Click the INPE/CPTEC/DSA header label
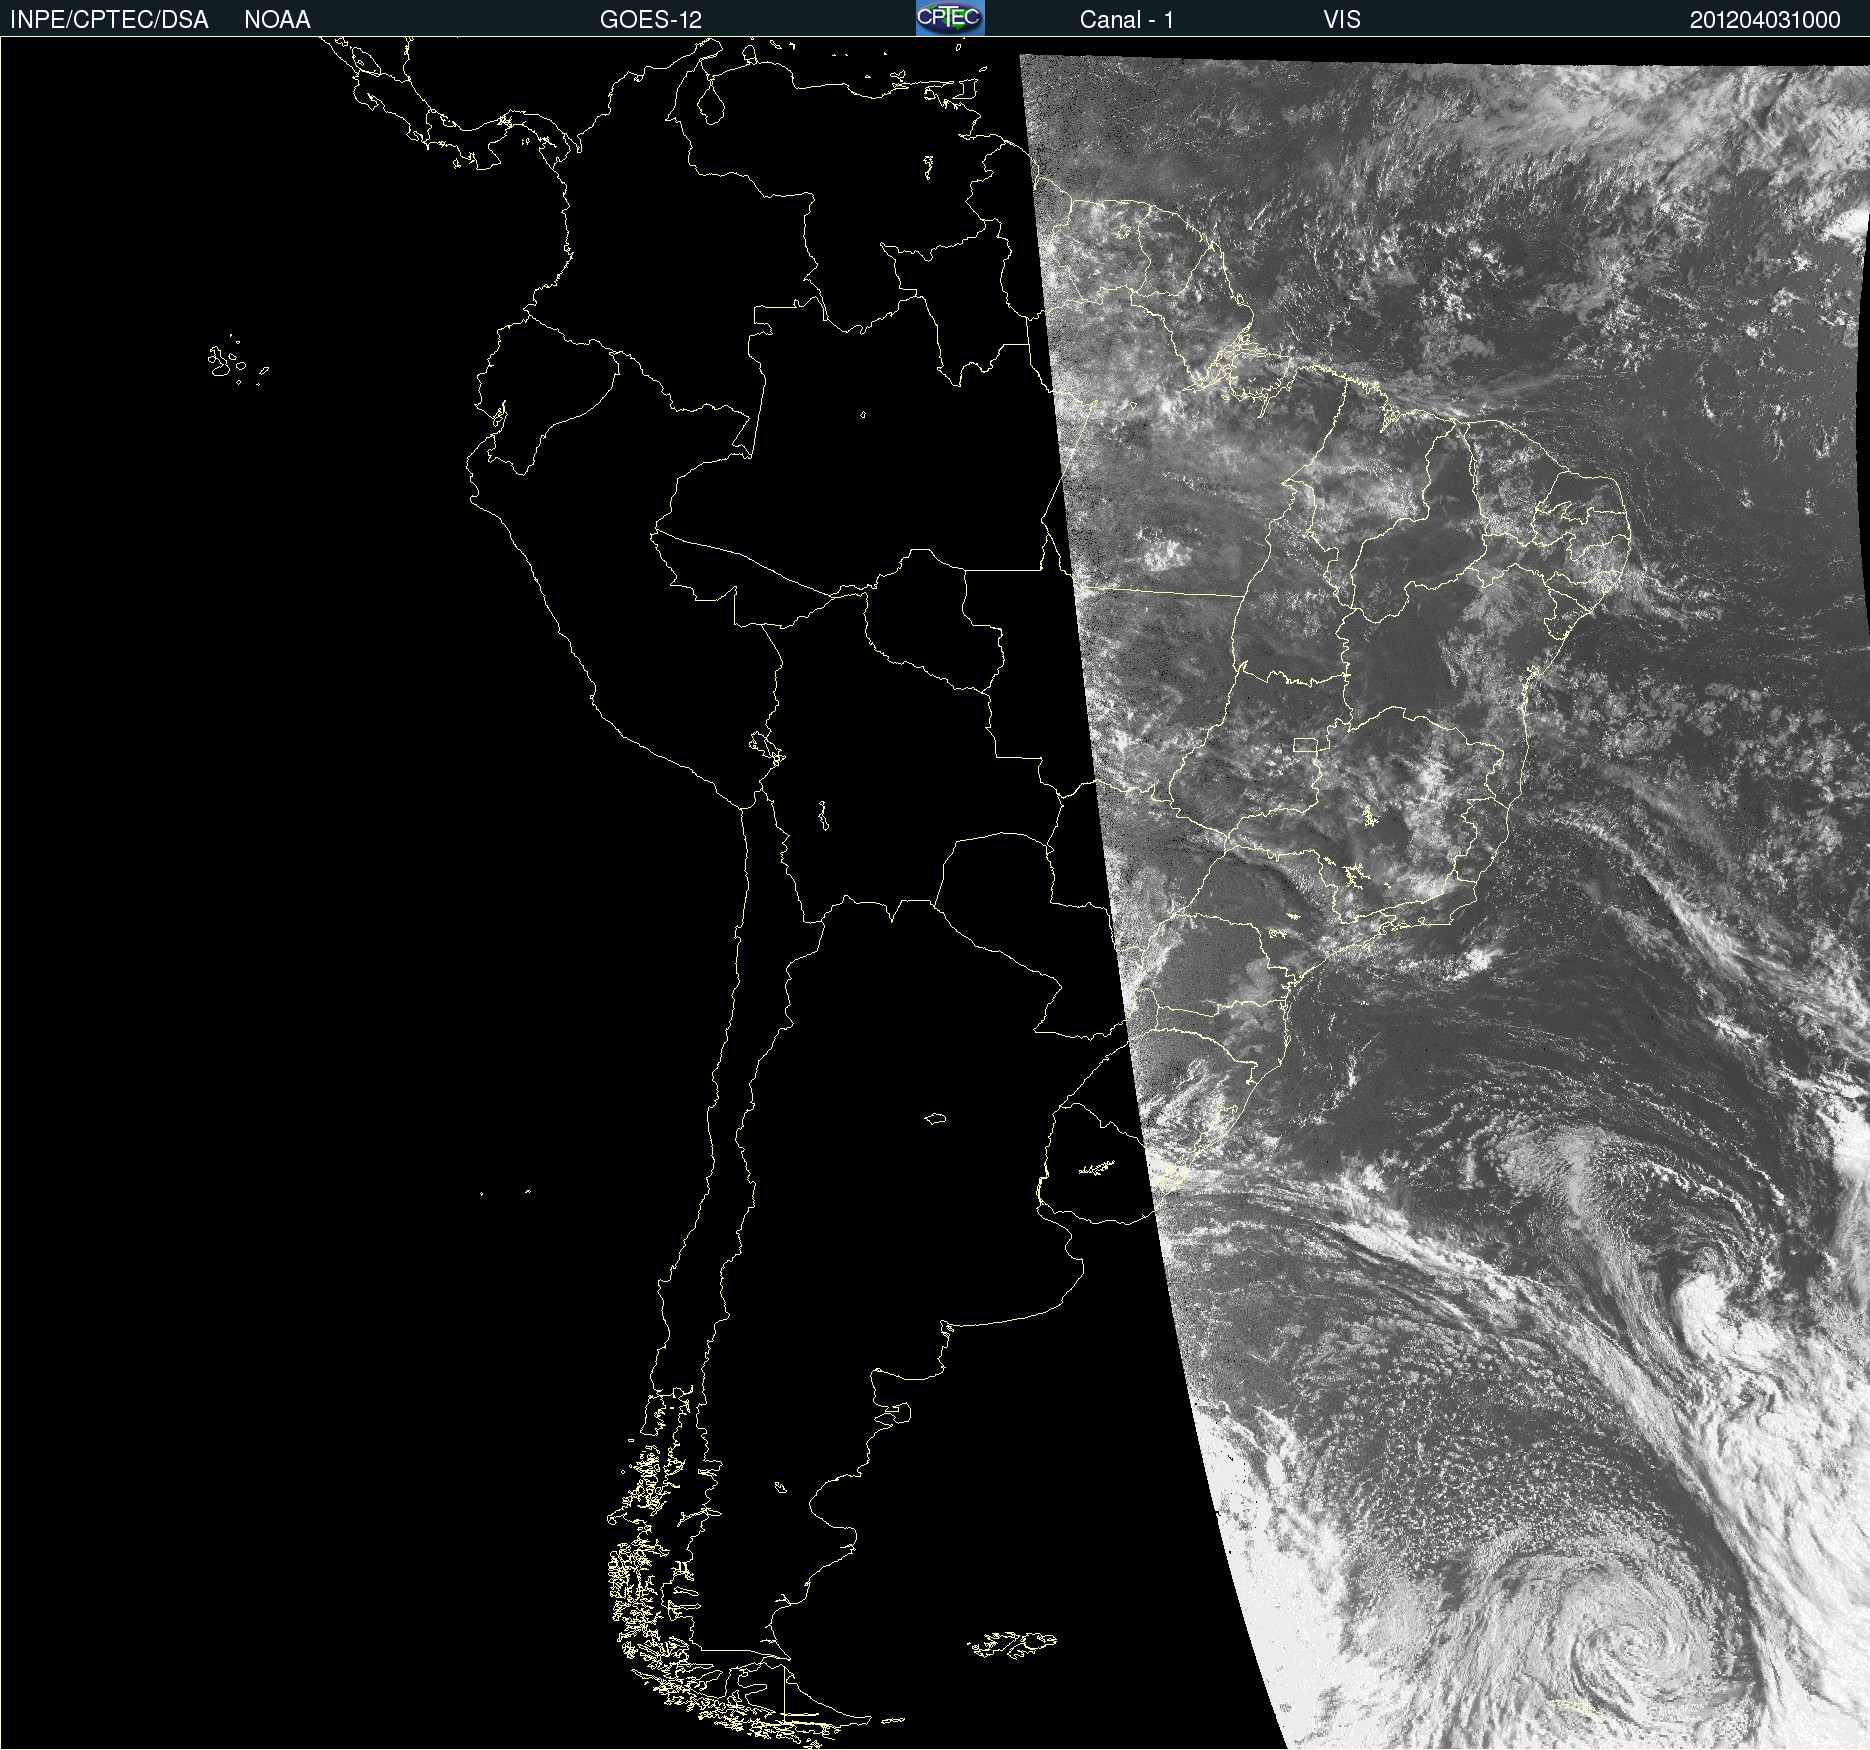The width and height of the screenshot is (1870, 1750). 109,20
